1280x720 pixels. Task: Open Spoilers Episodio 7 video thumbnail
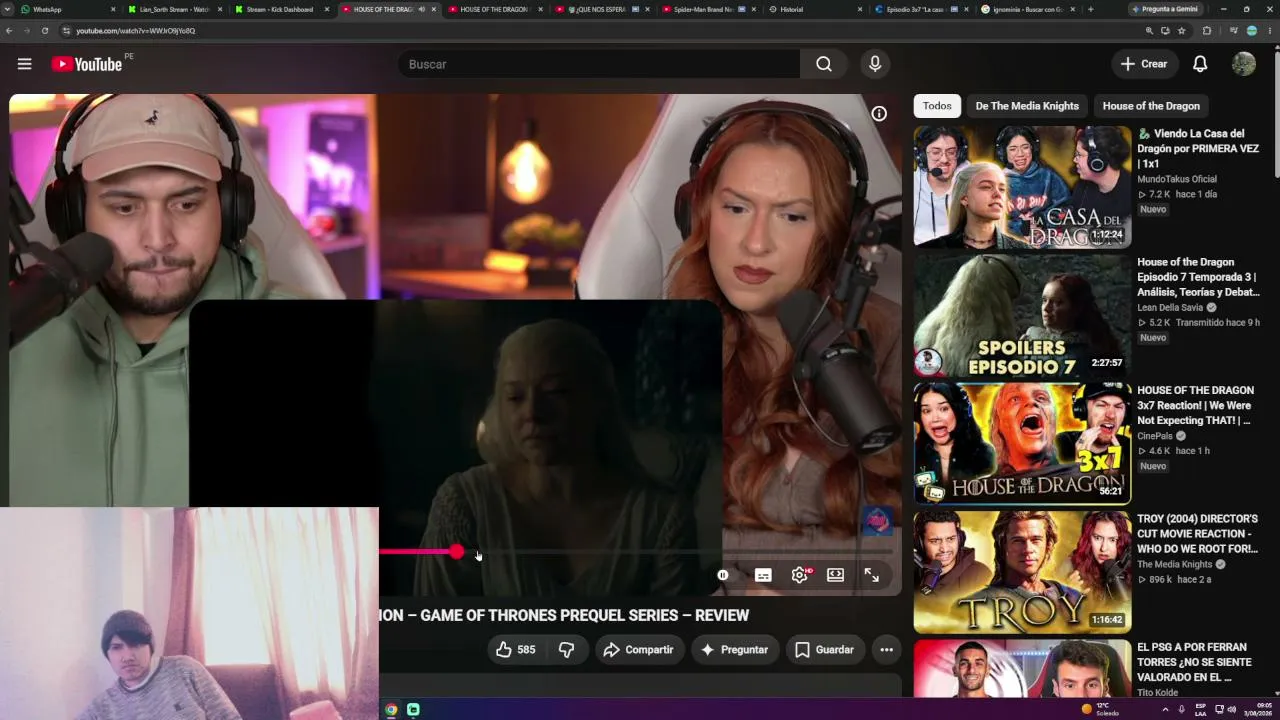coord(1022,315)
